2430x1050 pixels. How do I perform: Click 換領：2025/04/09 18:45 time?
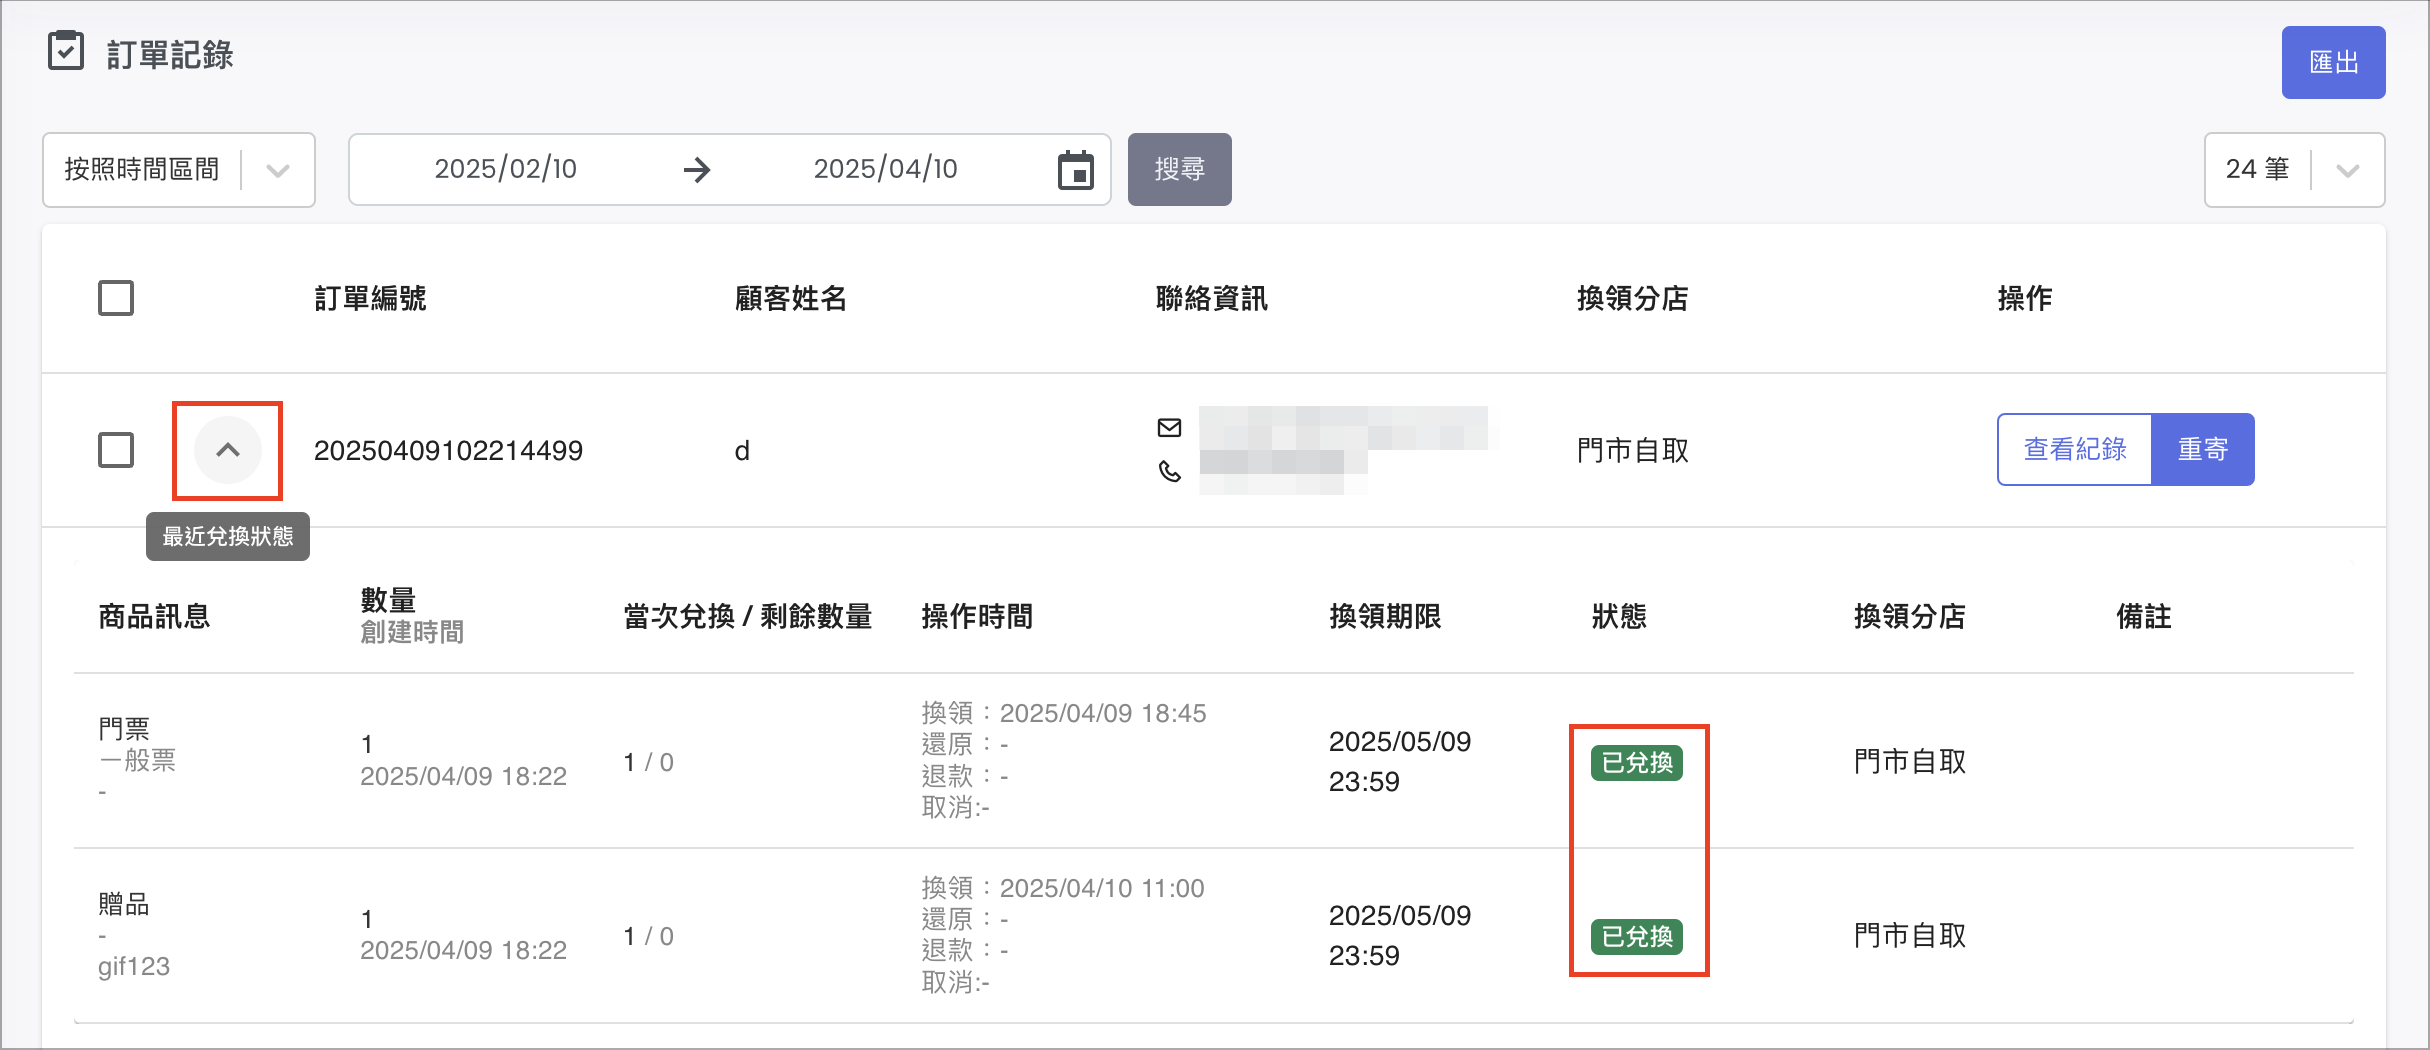pos(1064,713)
